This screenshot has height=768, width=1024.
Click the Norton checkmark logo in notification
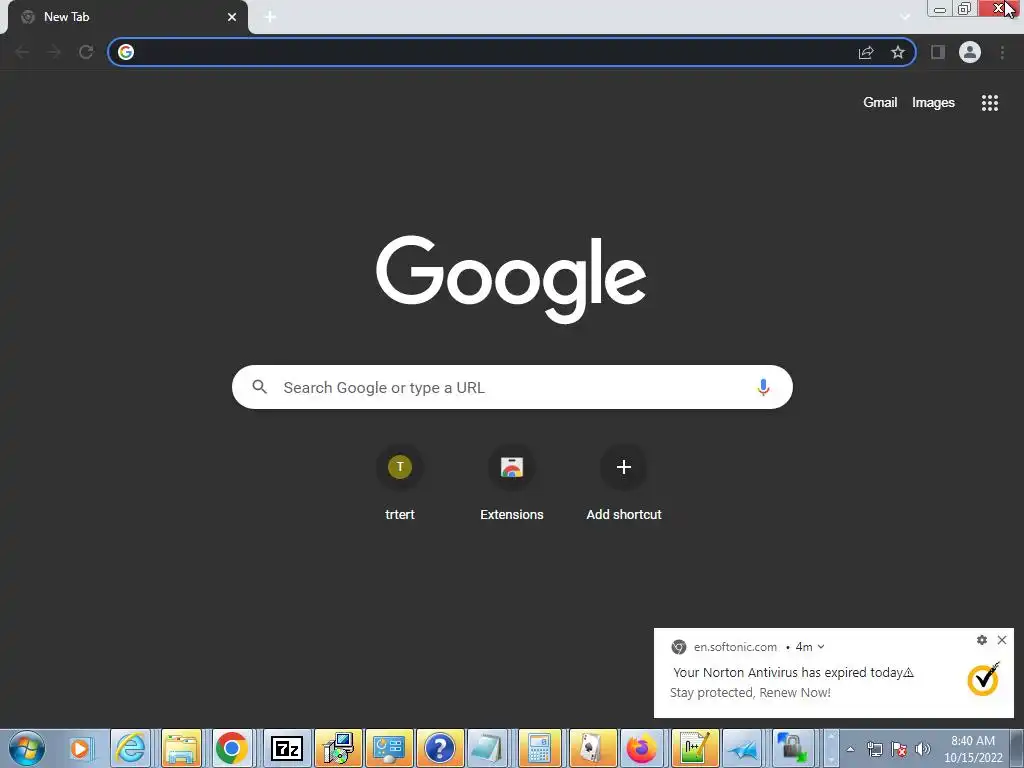[x=984, y=679]
